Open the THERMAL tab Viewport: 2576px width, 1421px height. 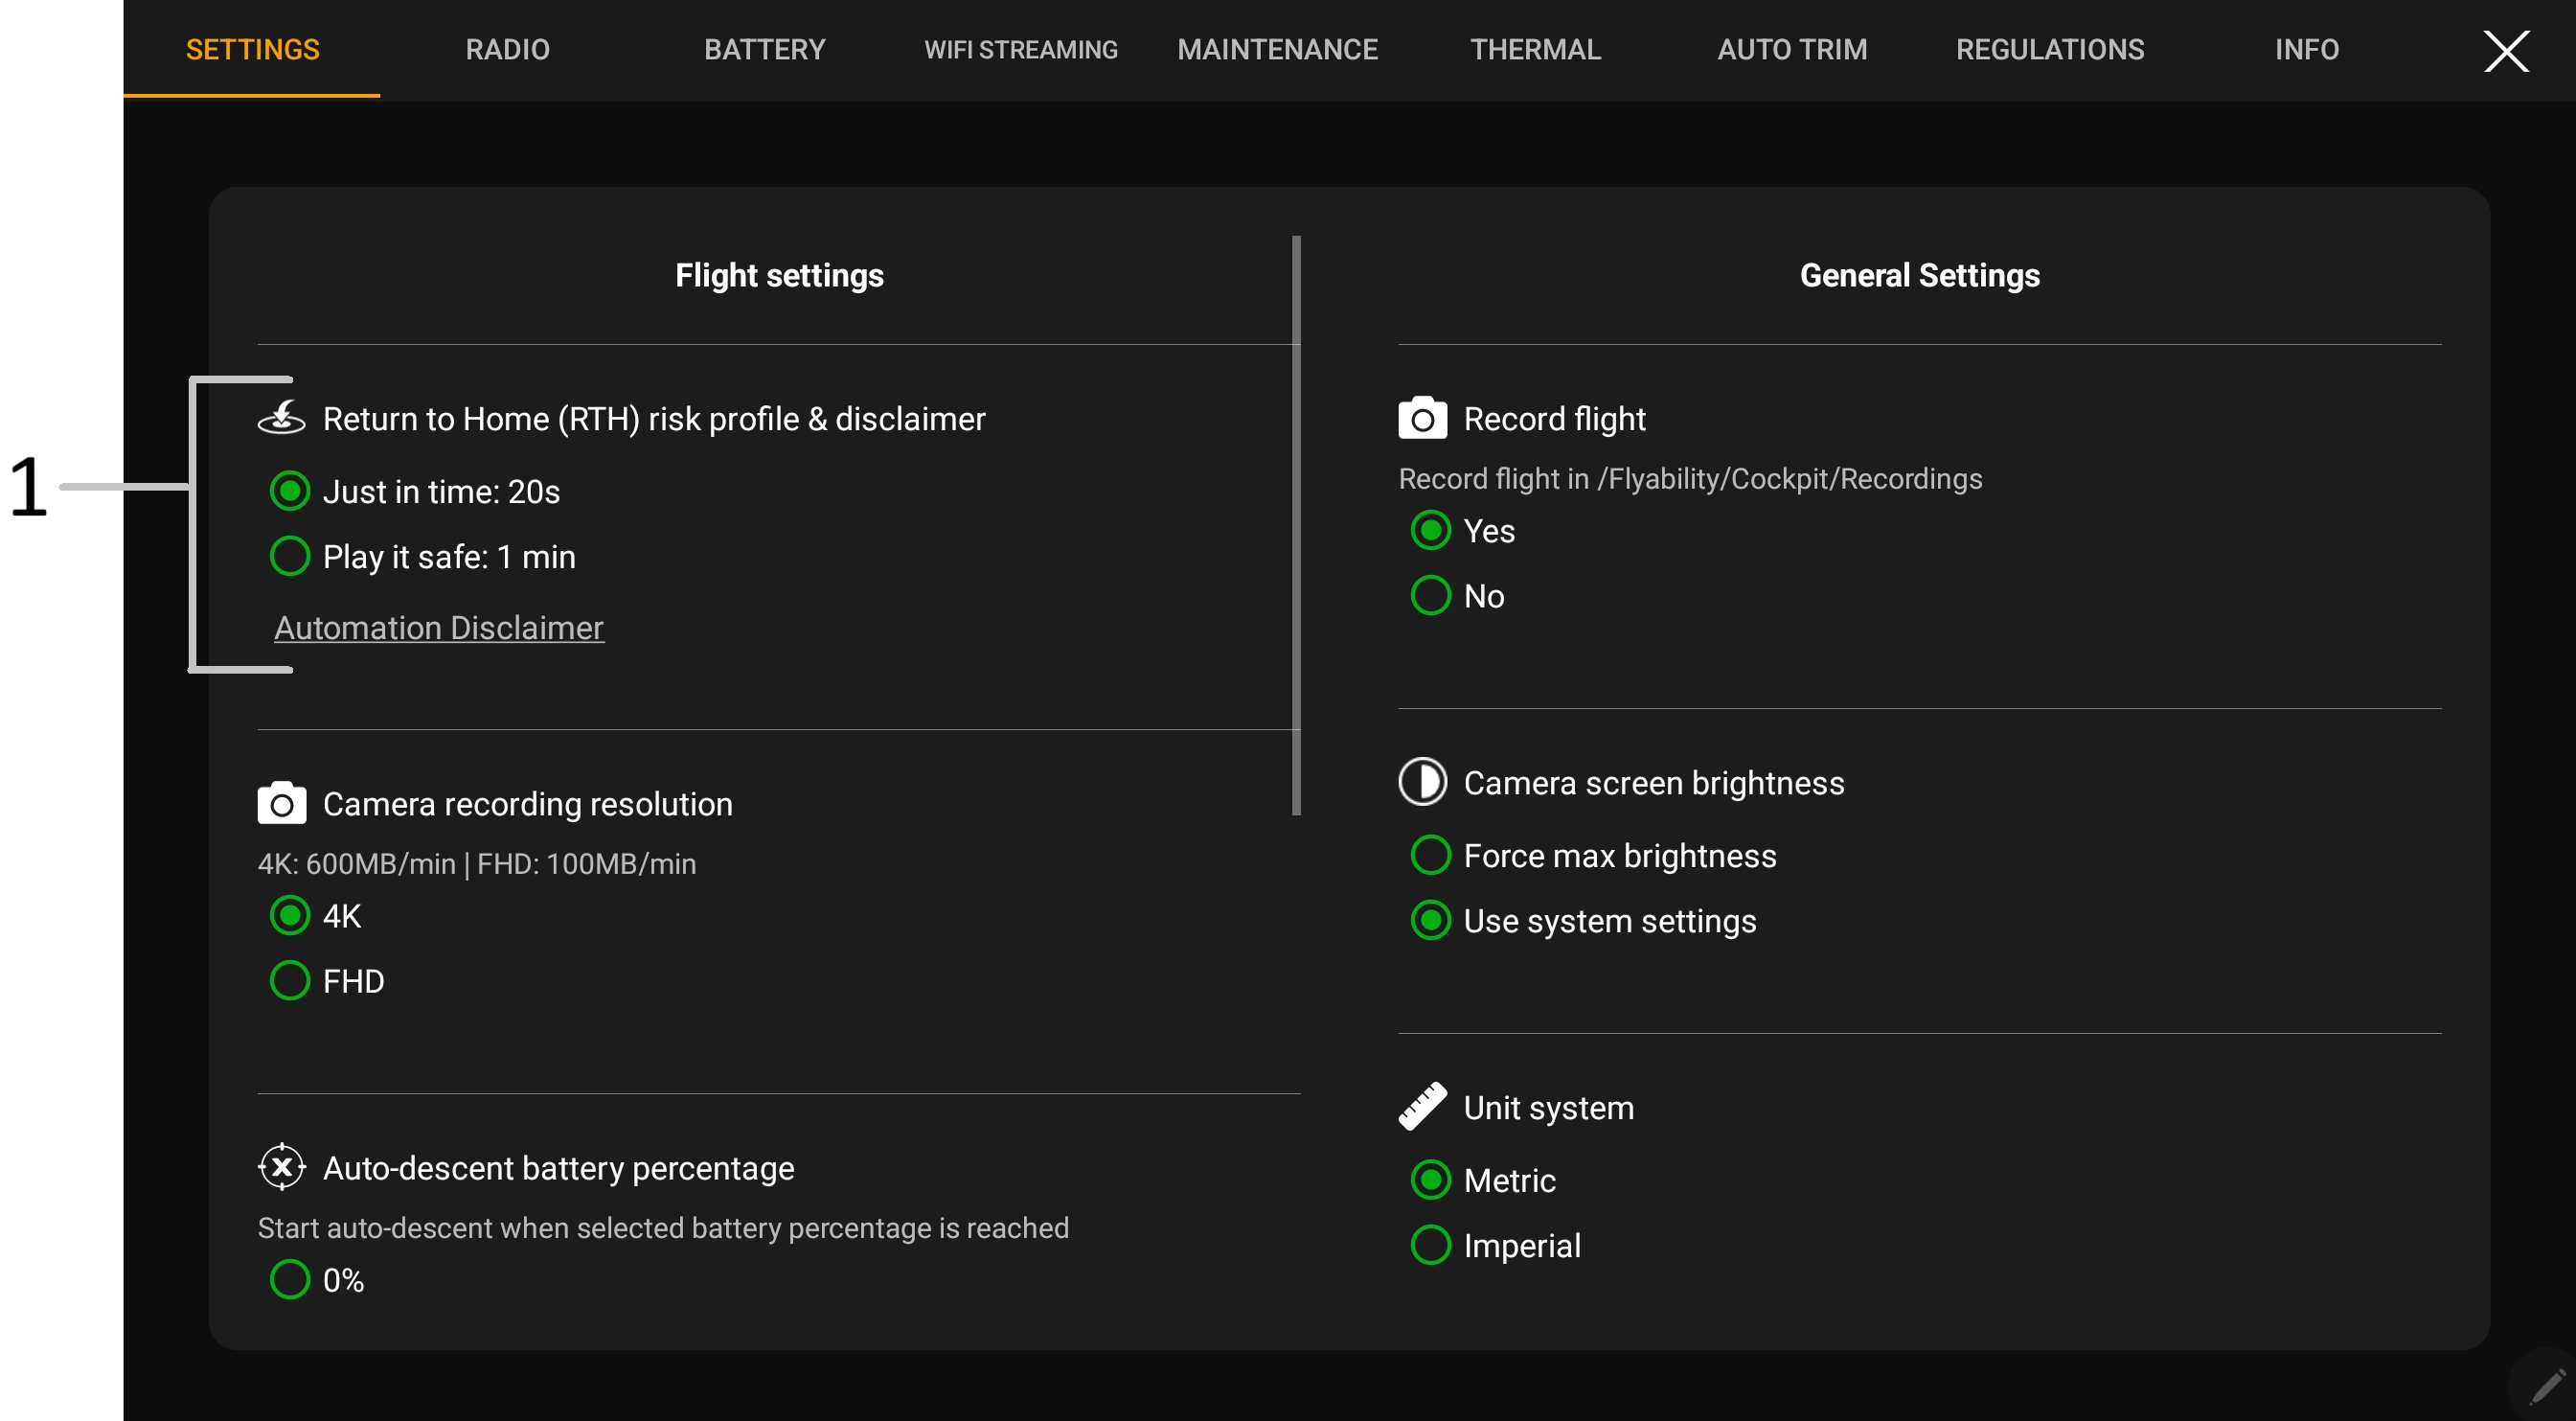point(1535,50)
